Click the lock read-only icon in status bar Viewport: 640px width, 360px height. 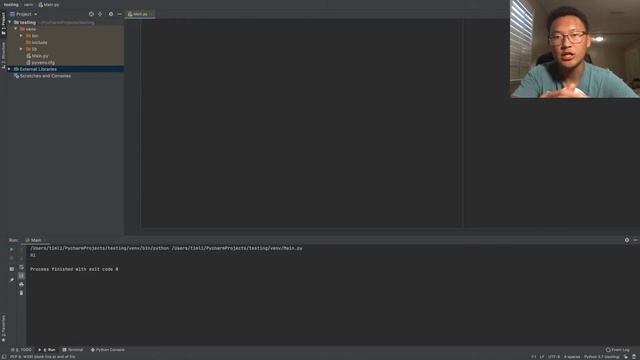[x=626, y=357]
